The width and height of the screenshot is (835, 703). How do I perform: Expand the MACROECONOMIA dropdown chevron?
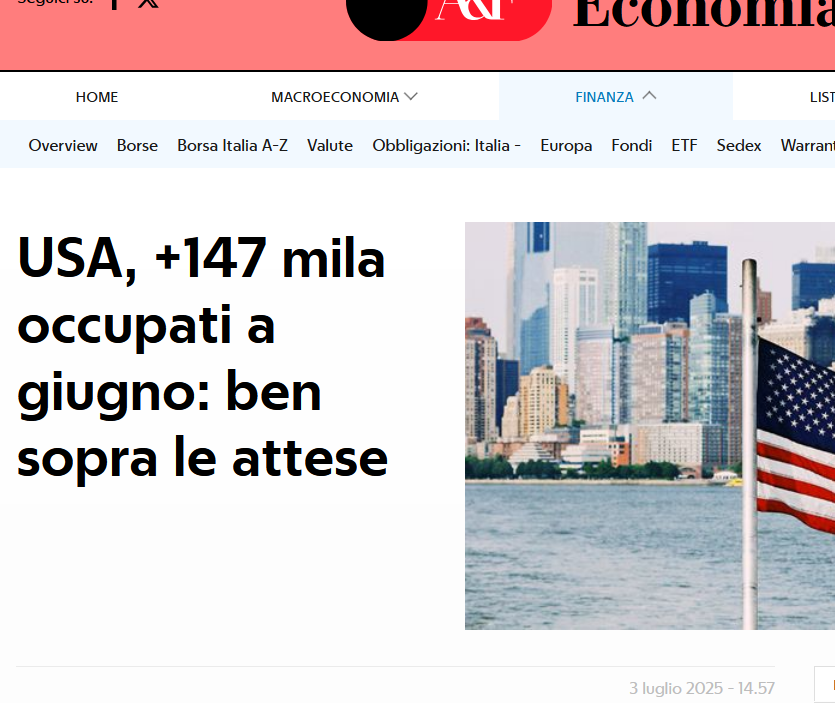point(411,96)
